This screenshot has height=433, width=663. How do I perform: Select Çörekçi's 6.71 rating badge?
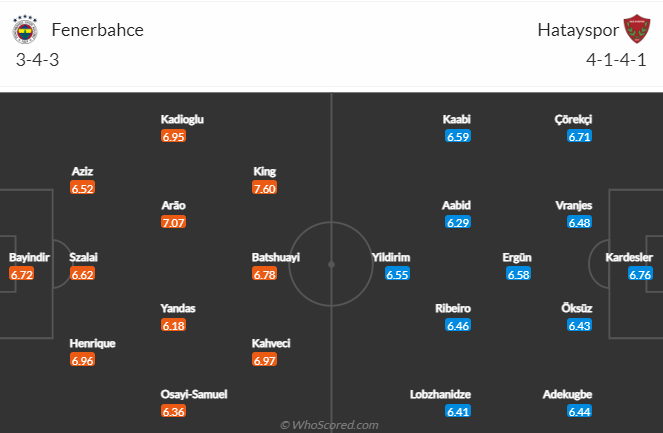(579, 137)
